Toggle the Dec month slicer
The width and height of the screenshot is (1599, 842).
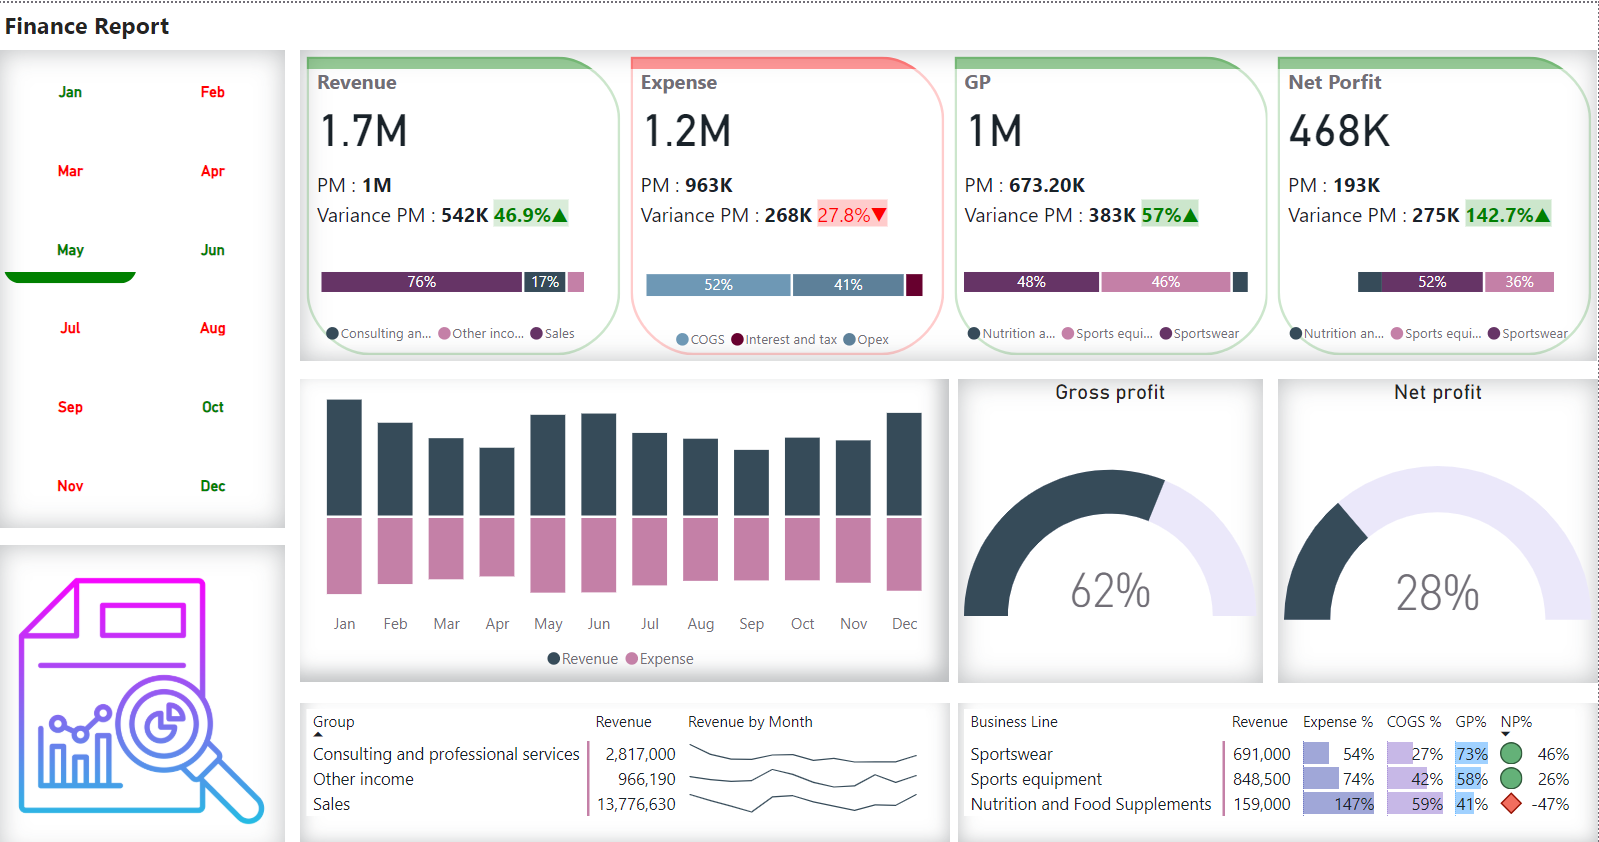tap(212, 486)
